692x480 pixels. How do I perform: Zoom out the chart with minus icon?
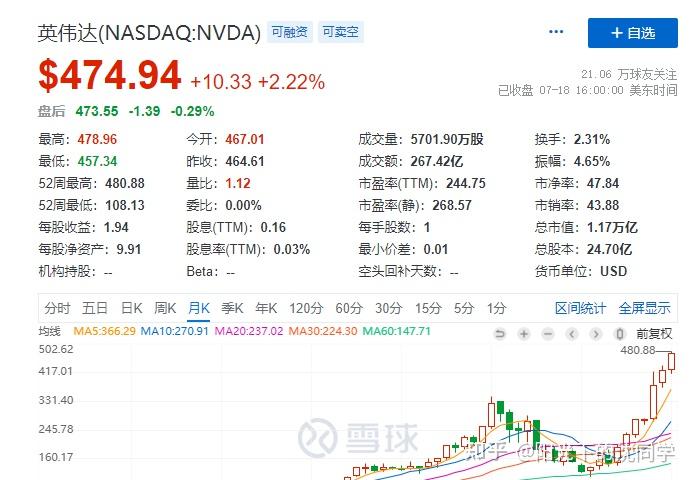pos(548,334)
